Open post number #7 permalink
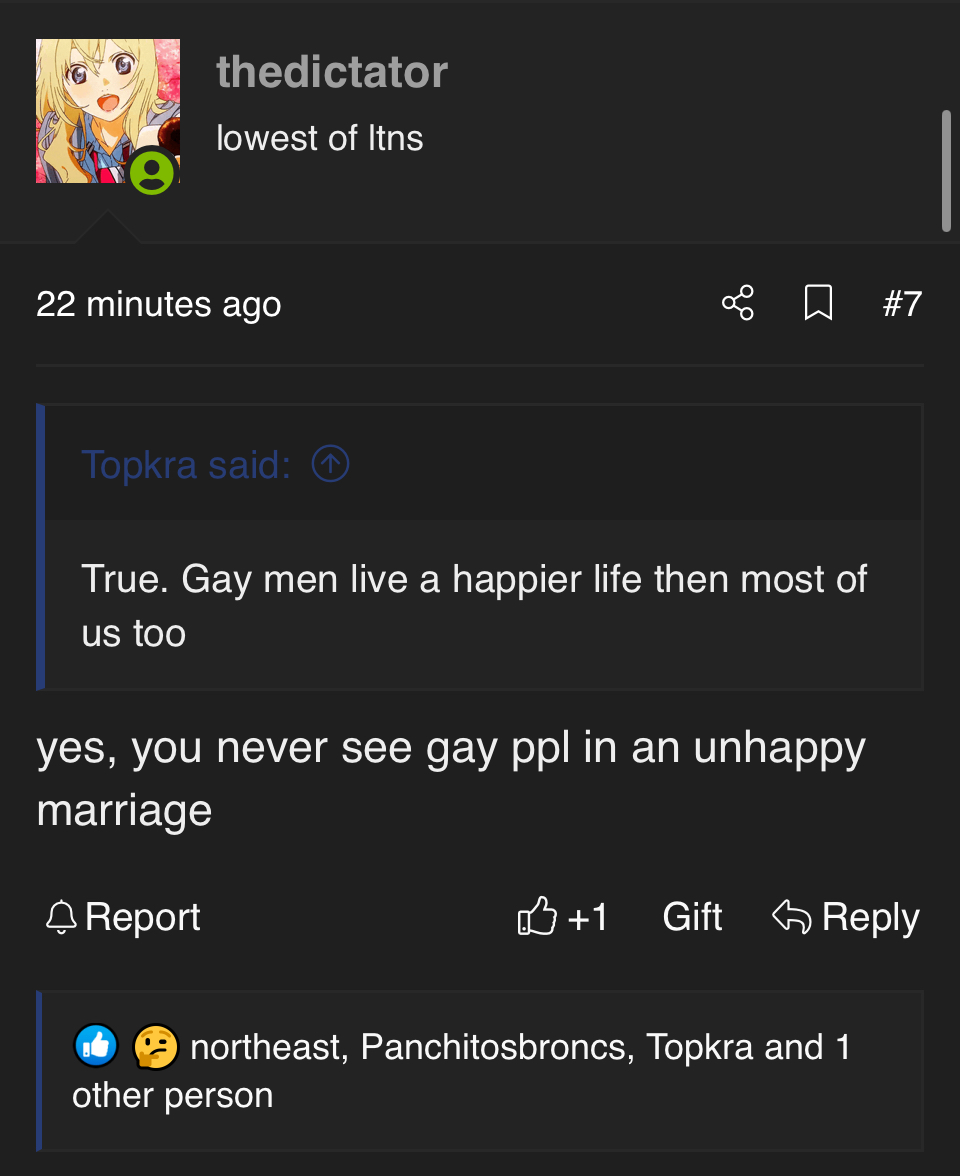The image size is (960, 1176). point(902,303)
